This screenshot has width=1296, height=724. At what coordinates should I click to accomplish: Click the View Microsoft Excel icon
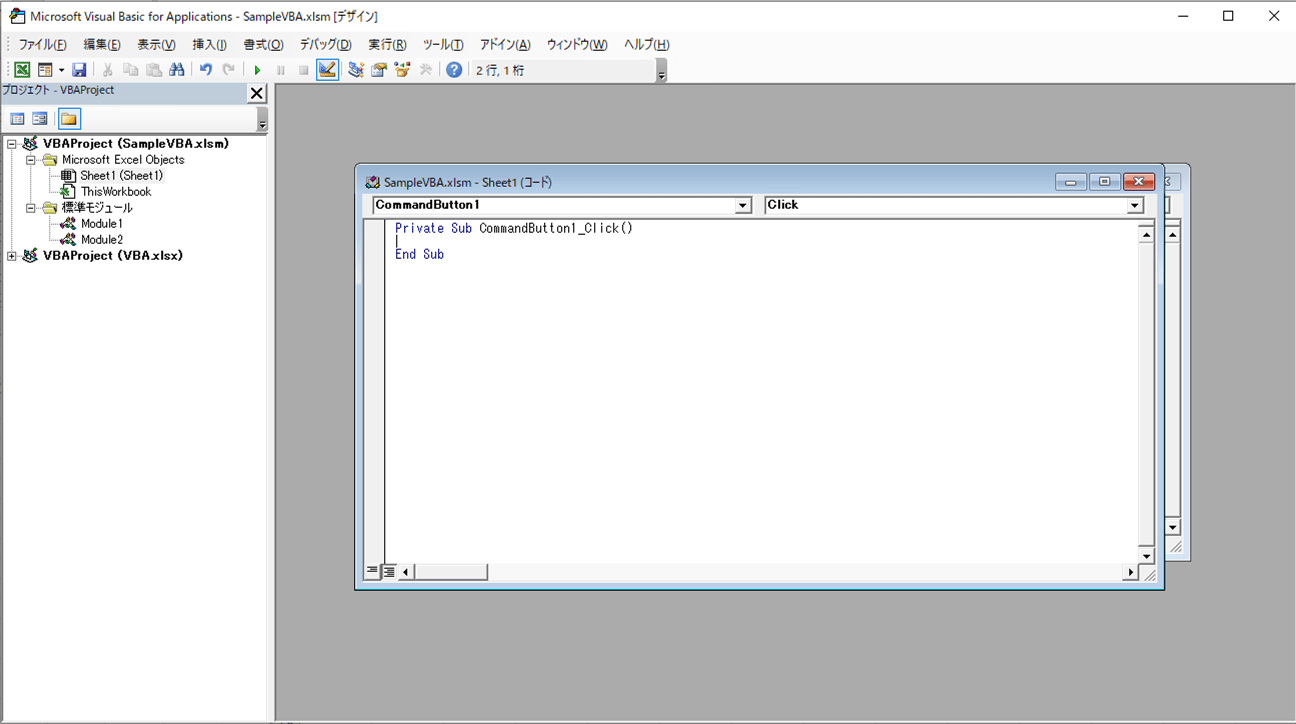(21, 70)
